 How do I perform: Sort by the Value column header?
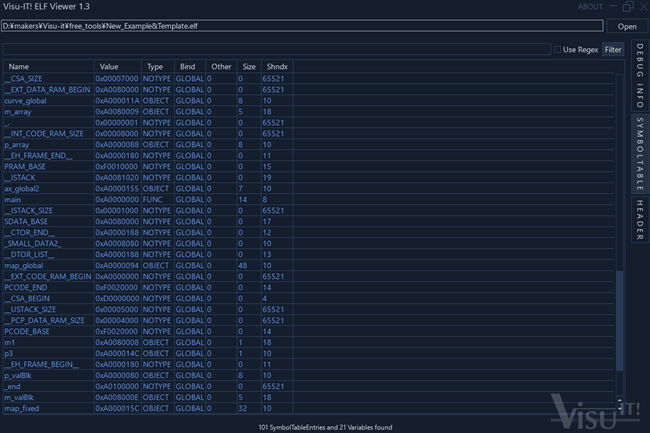pyautogui.click(x=118, y=67)
